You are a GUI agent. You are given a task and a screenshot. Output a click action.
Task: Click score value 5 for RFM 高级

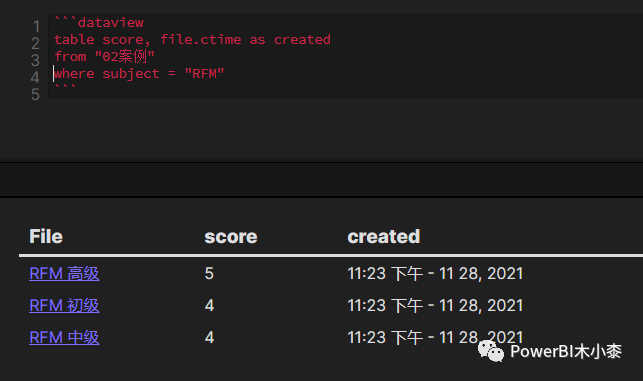[209, 274]
